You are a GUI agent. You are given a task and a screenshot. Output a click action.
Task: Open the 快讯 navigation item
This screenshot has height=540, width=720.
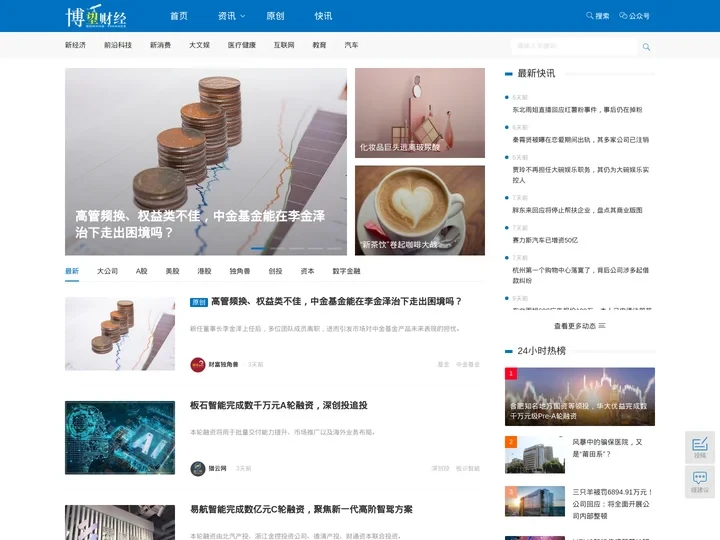(x=323, y=16)
